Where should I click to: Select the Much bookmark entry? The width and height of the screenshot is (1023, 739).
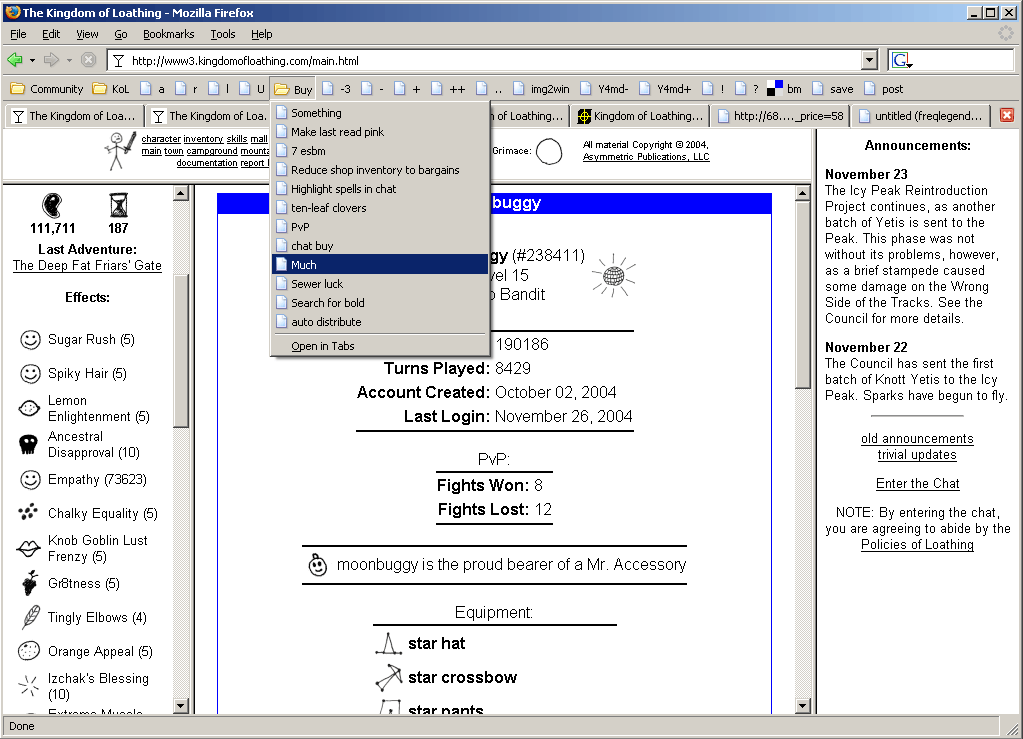(380, 265)
